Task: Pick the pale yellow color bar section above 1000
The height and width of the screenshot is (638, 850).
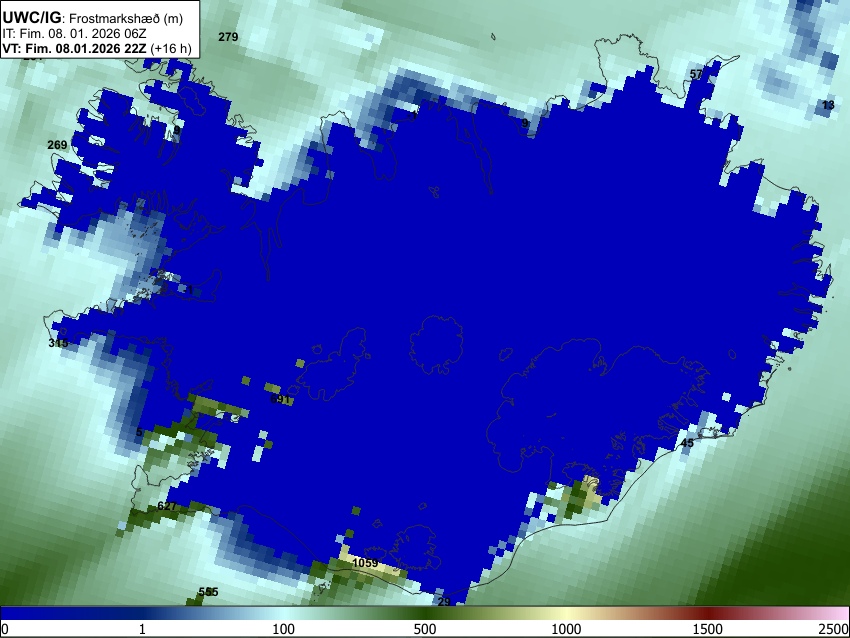Action: click(566, 613)
